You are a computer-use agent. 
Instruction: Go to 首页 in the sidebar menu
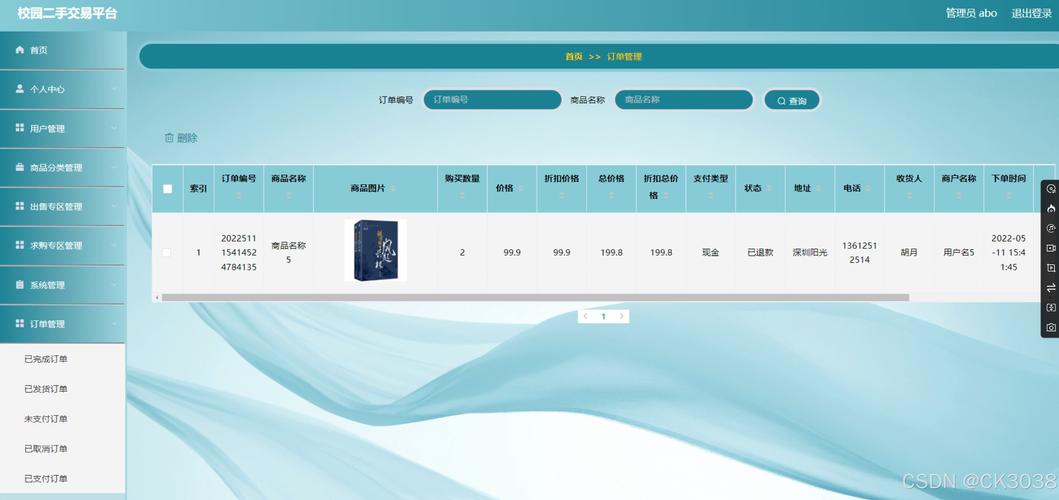click(62, 50)
